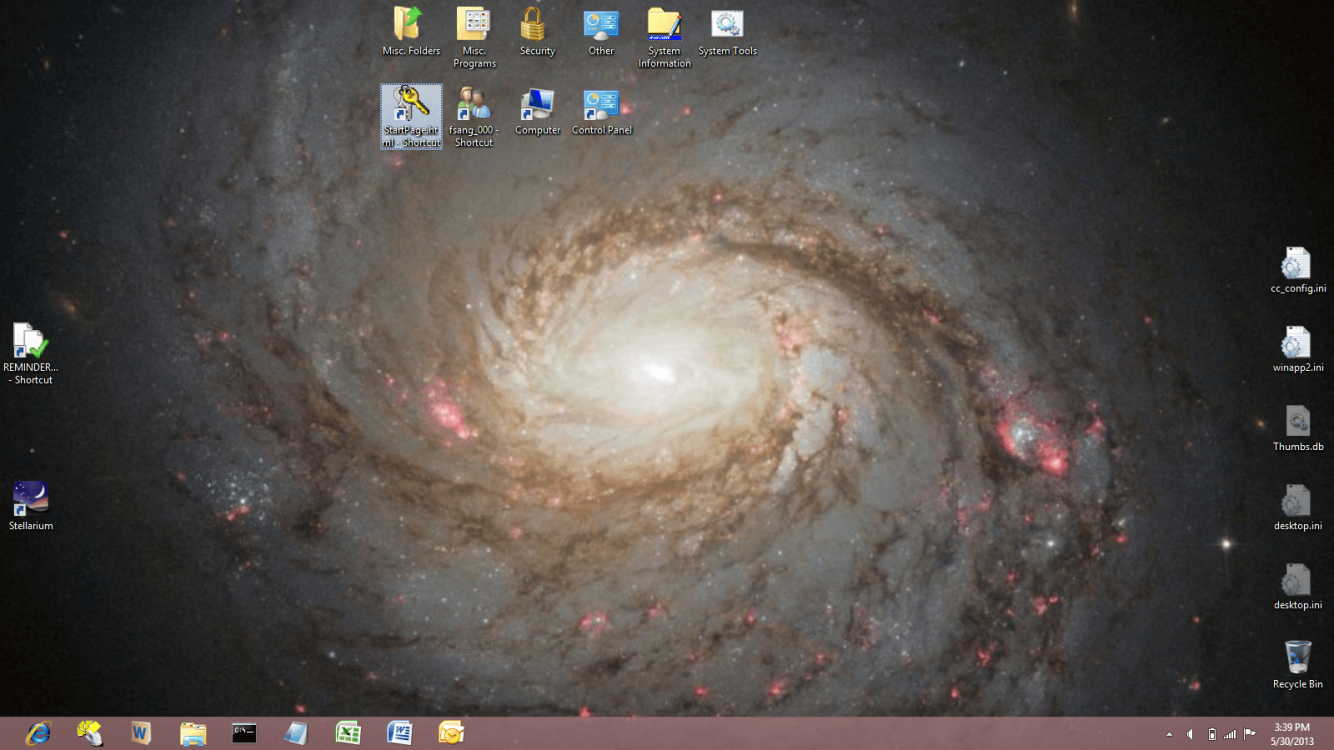Click the System Tools desktop icon
This screenshot has width=1334, height=750.
click(x=727, y=24)
